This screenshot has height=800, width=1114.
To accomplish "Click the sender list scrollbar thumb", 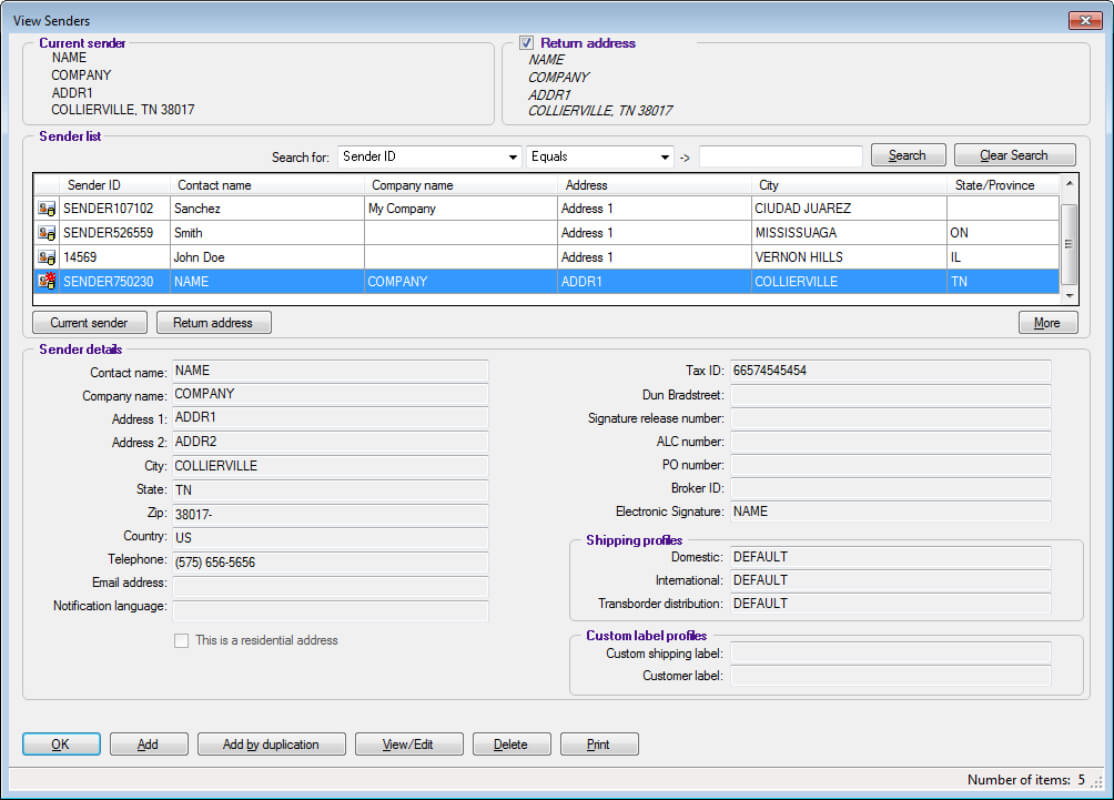I will point(1069,244).
